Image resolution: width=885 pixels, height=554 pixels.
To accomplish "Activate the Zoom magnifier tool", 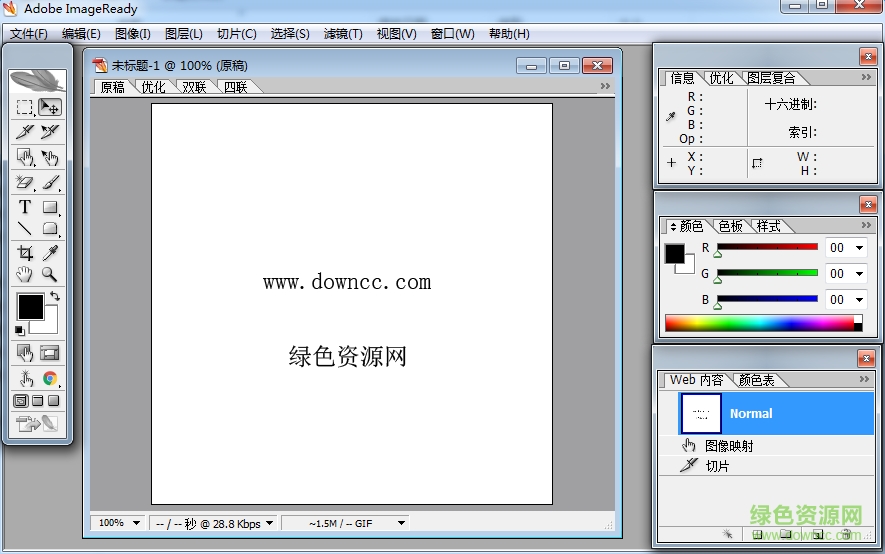I will 49,274.
